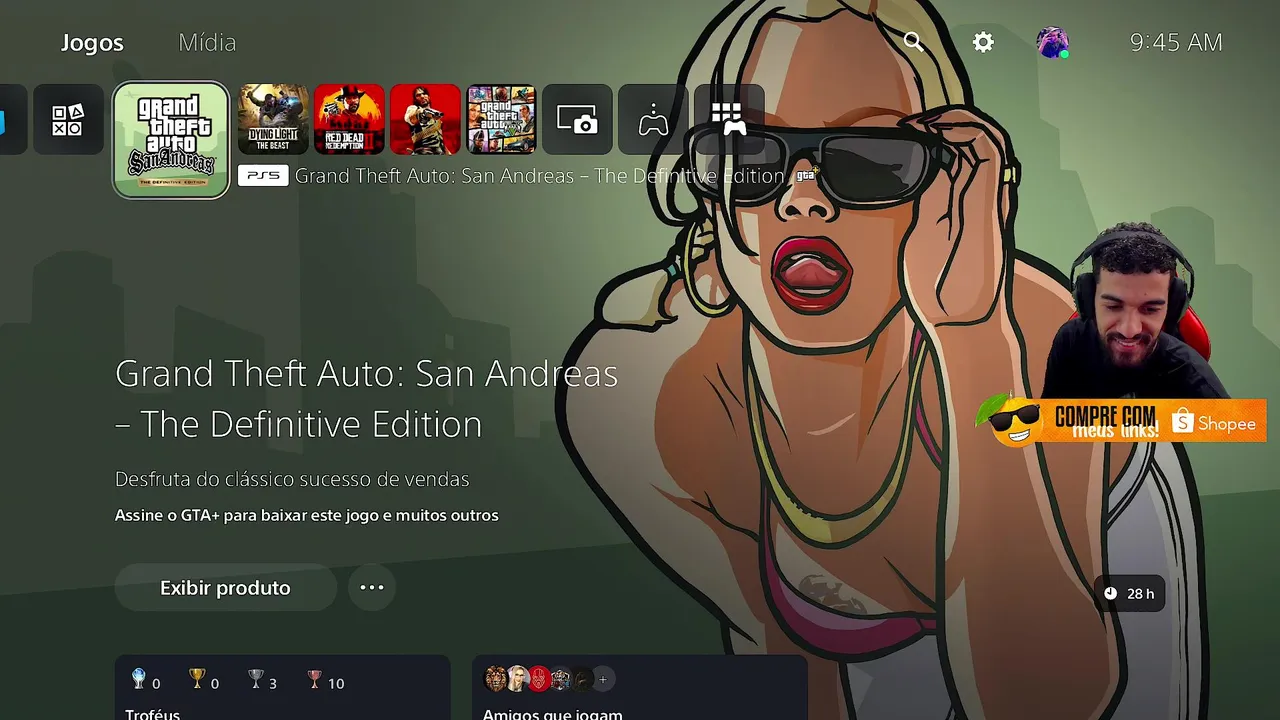Click the first friend avatar
The width and height of the screenshot is (1280, 720).
(495, 680)
